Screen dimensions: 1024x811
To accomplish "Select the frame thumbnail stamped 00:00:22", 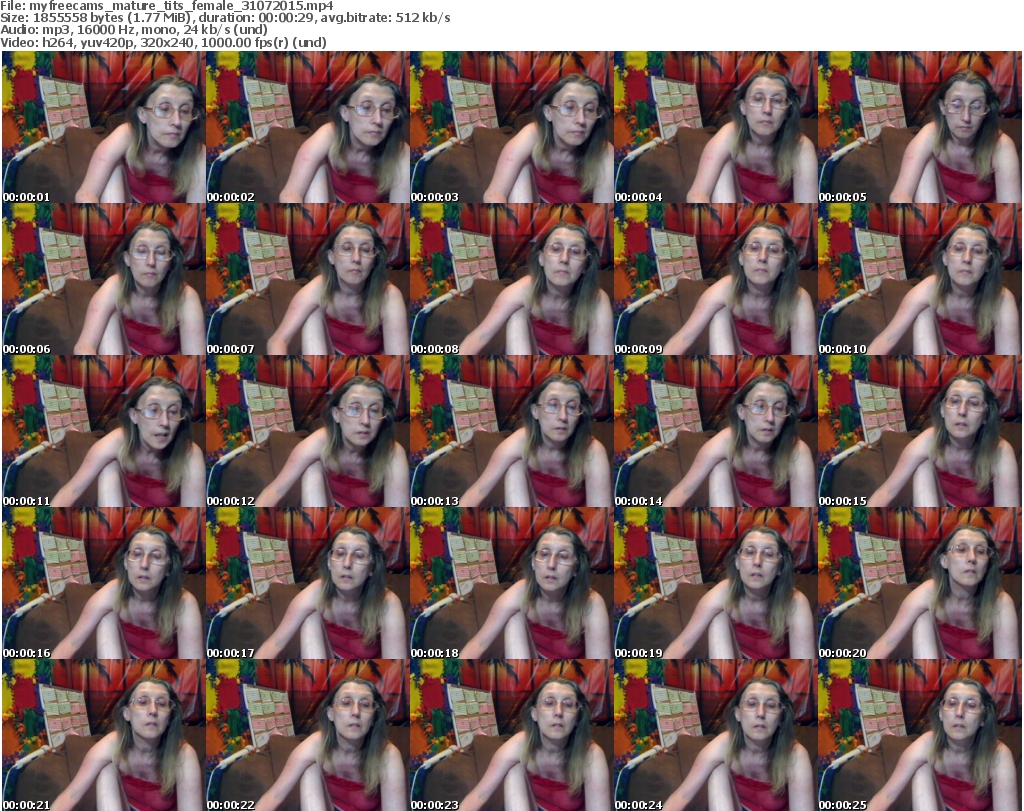I will (x=308, y=735).
